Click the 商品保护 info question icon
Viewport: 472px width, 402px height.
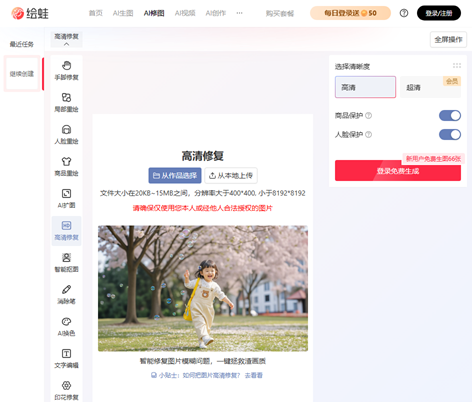pyautogui.click(x=368, y=116)
